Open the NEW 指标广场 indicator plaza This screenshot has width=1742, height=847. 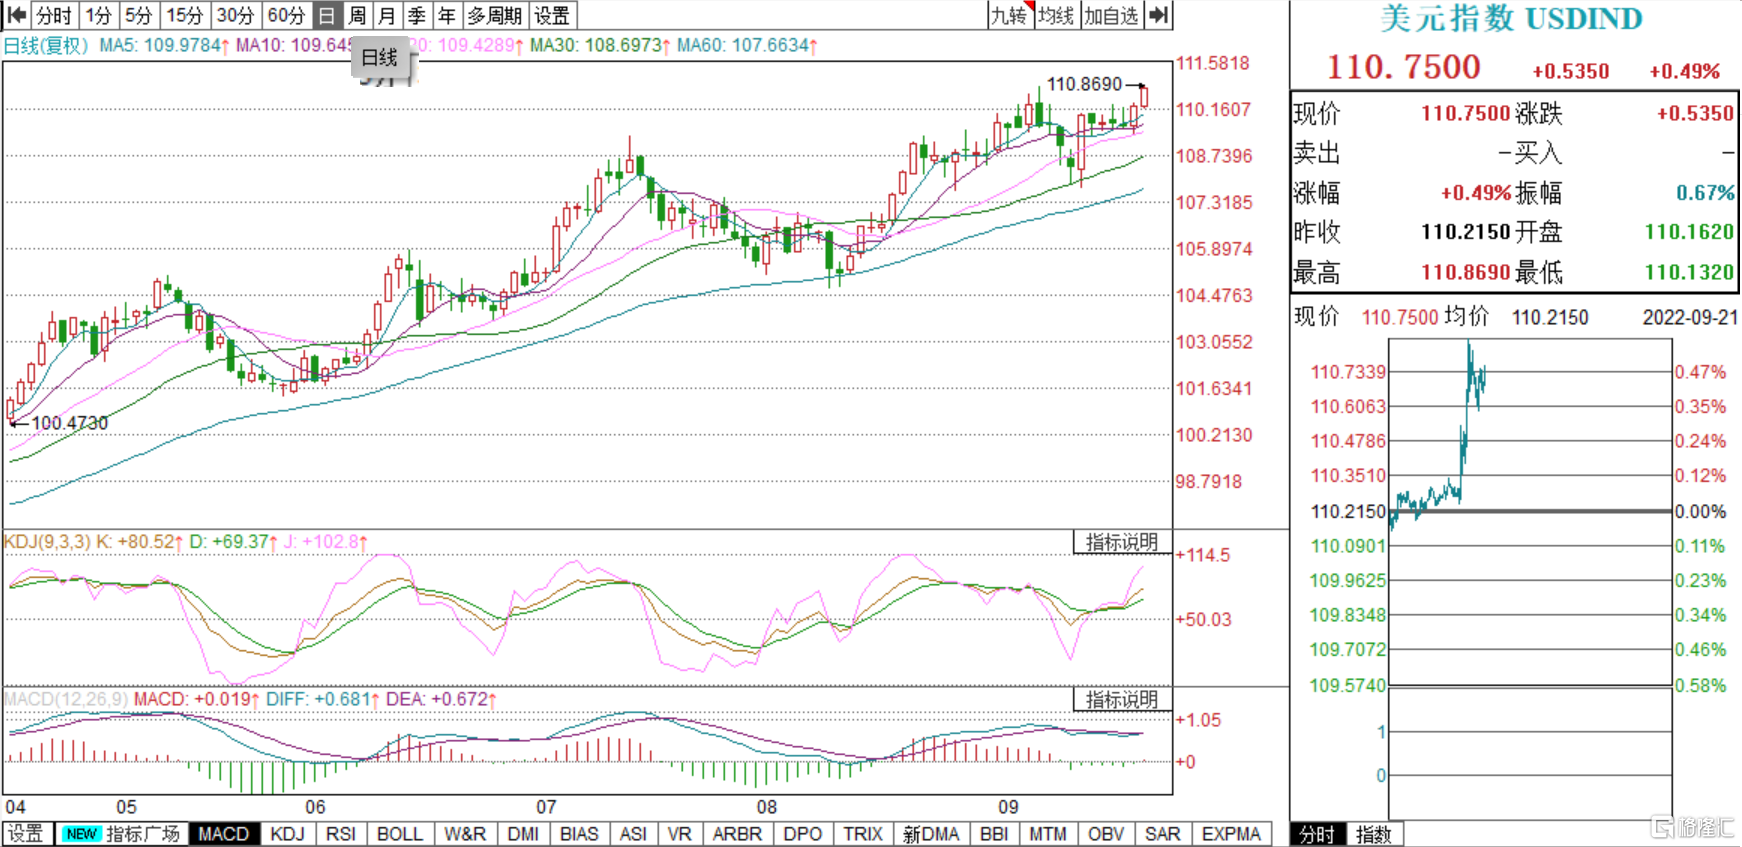click(122, 834)
